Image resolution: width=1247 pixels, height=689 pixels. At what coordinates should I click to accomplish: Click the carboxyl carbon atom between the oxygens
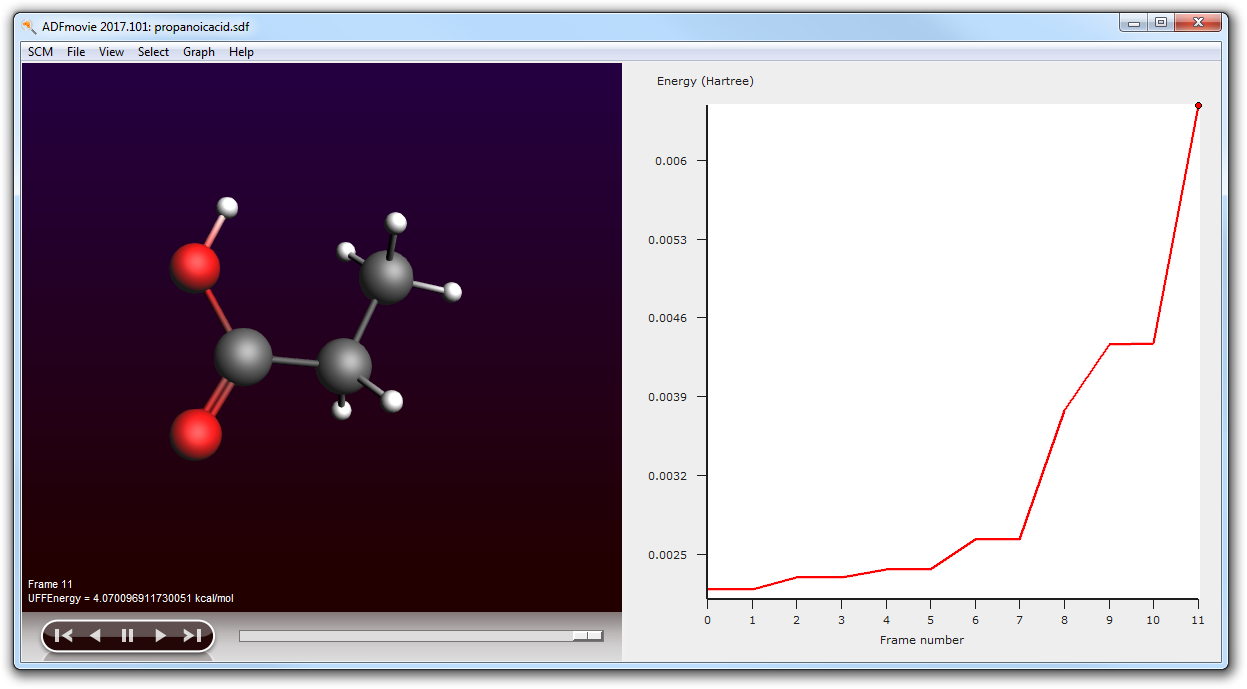(x=243, y=356)
